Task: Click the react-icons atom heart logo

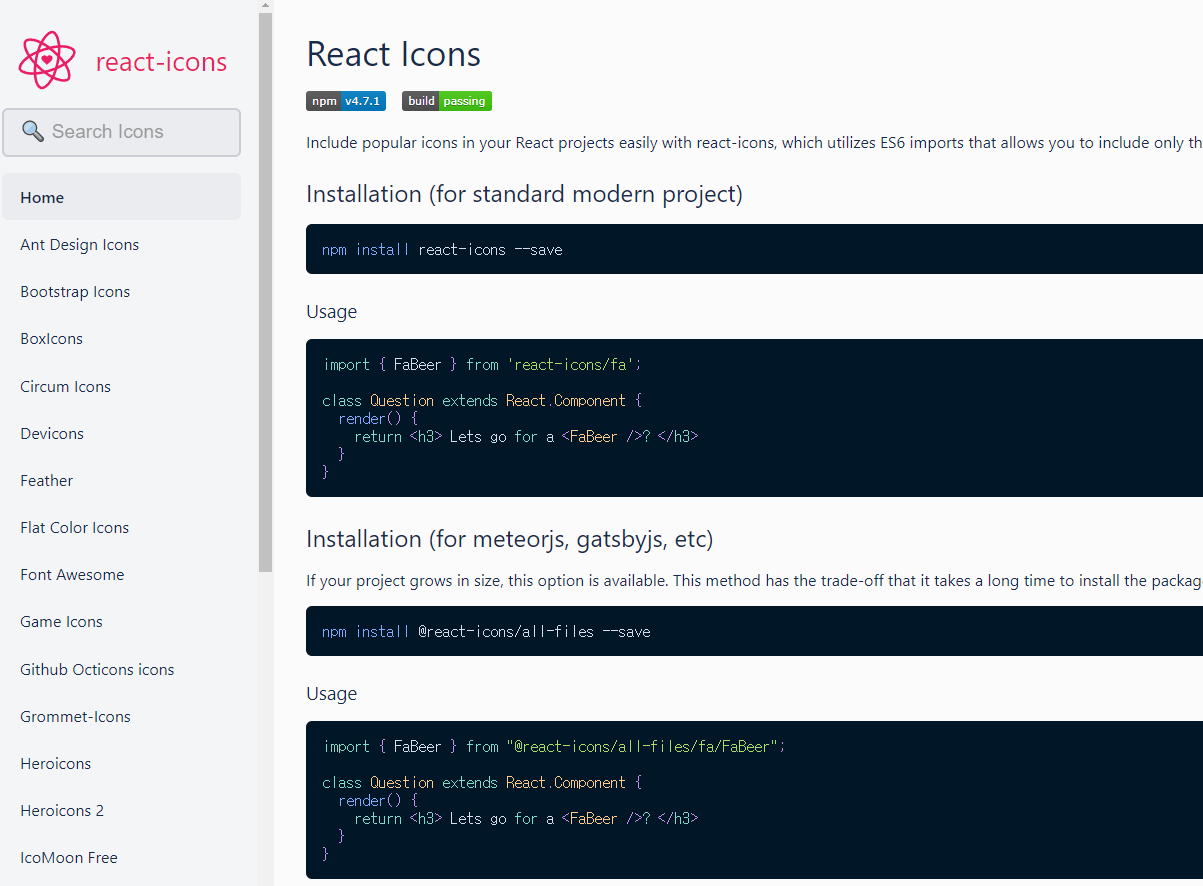Action: point(47,60)
